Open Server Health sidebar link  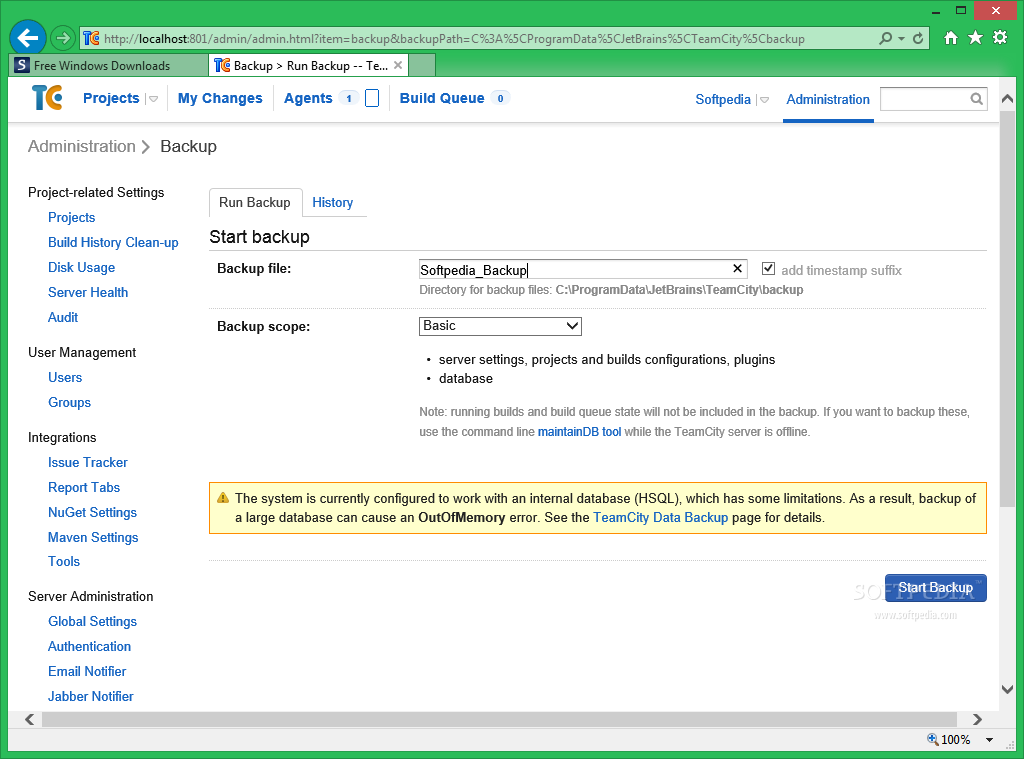88,292
